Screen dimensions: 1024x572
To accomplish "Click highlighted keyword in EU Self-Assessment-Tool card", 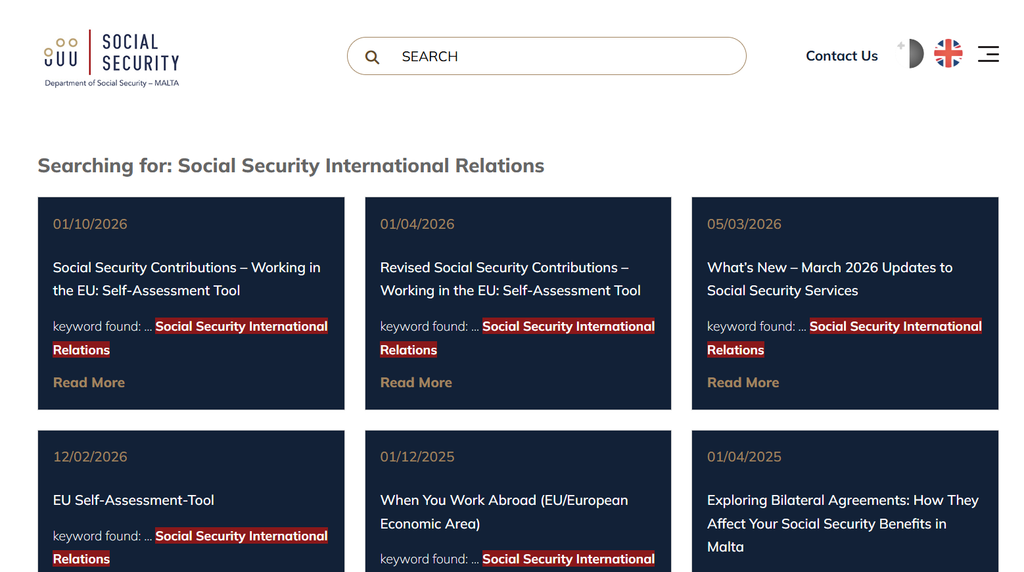I will click(242, 536).
